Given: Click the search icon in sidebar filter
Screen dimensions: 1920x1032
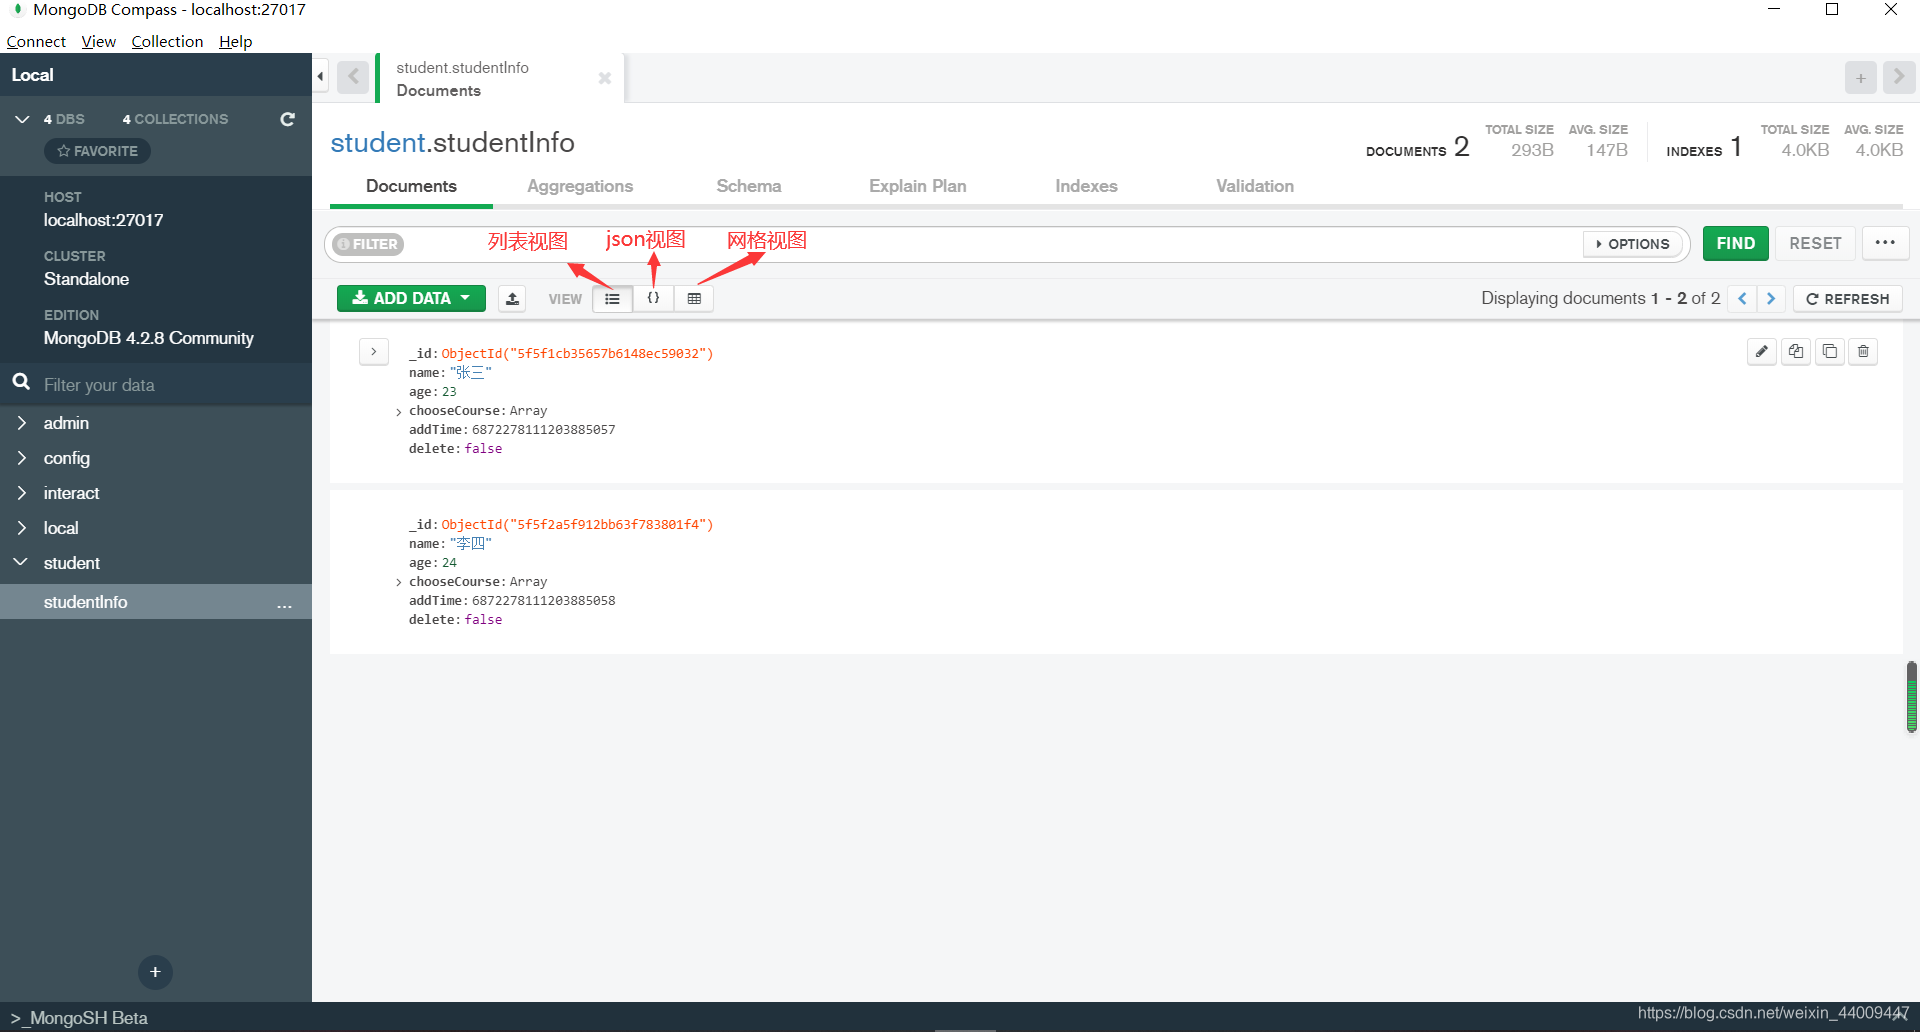Looking at the screenshot, I should click(21, 383).
